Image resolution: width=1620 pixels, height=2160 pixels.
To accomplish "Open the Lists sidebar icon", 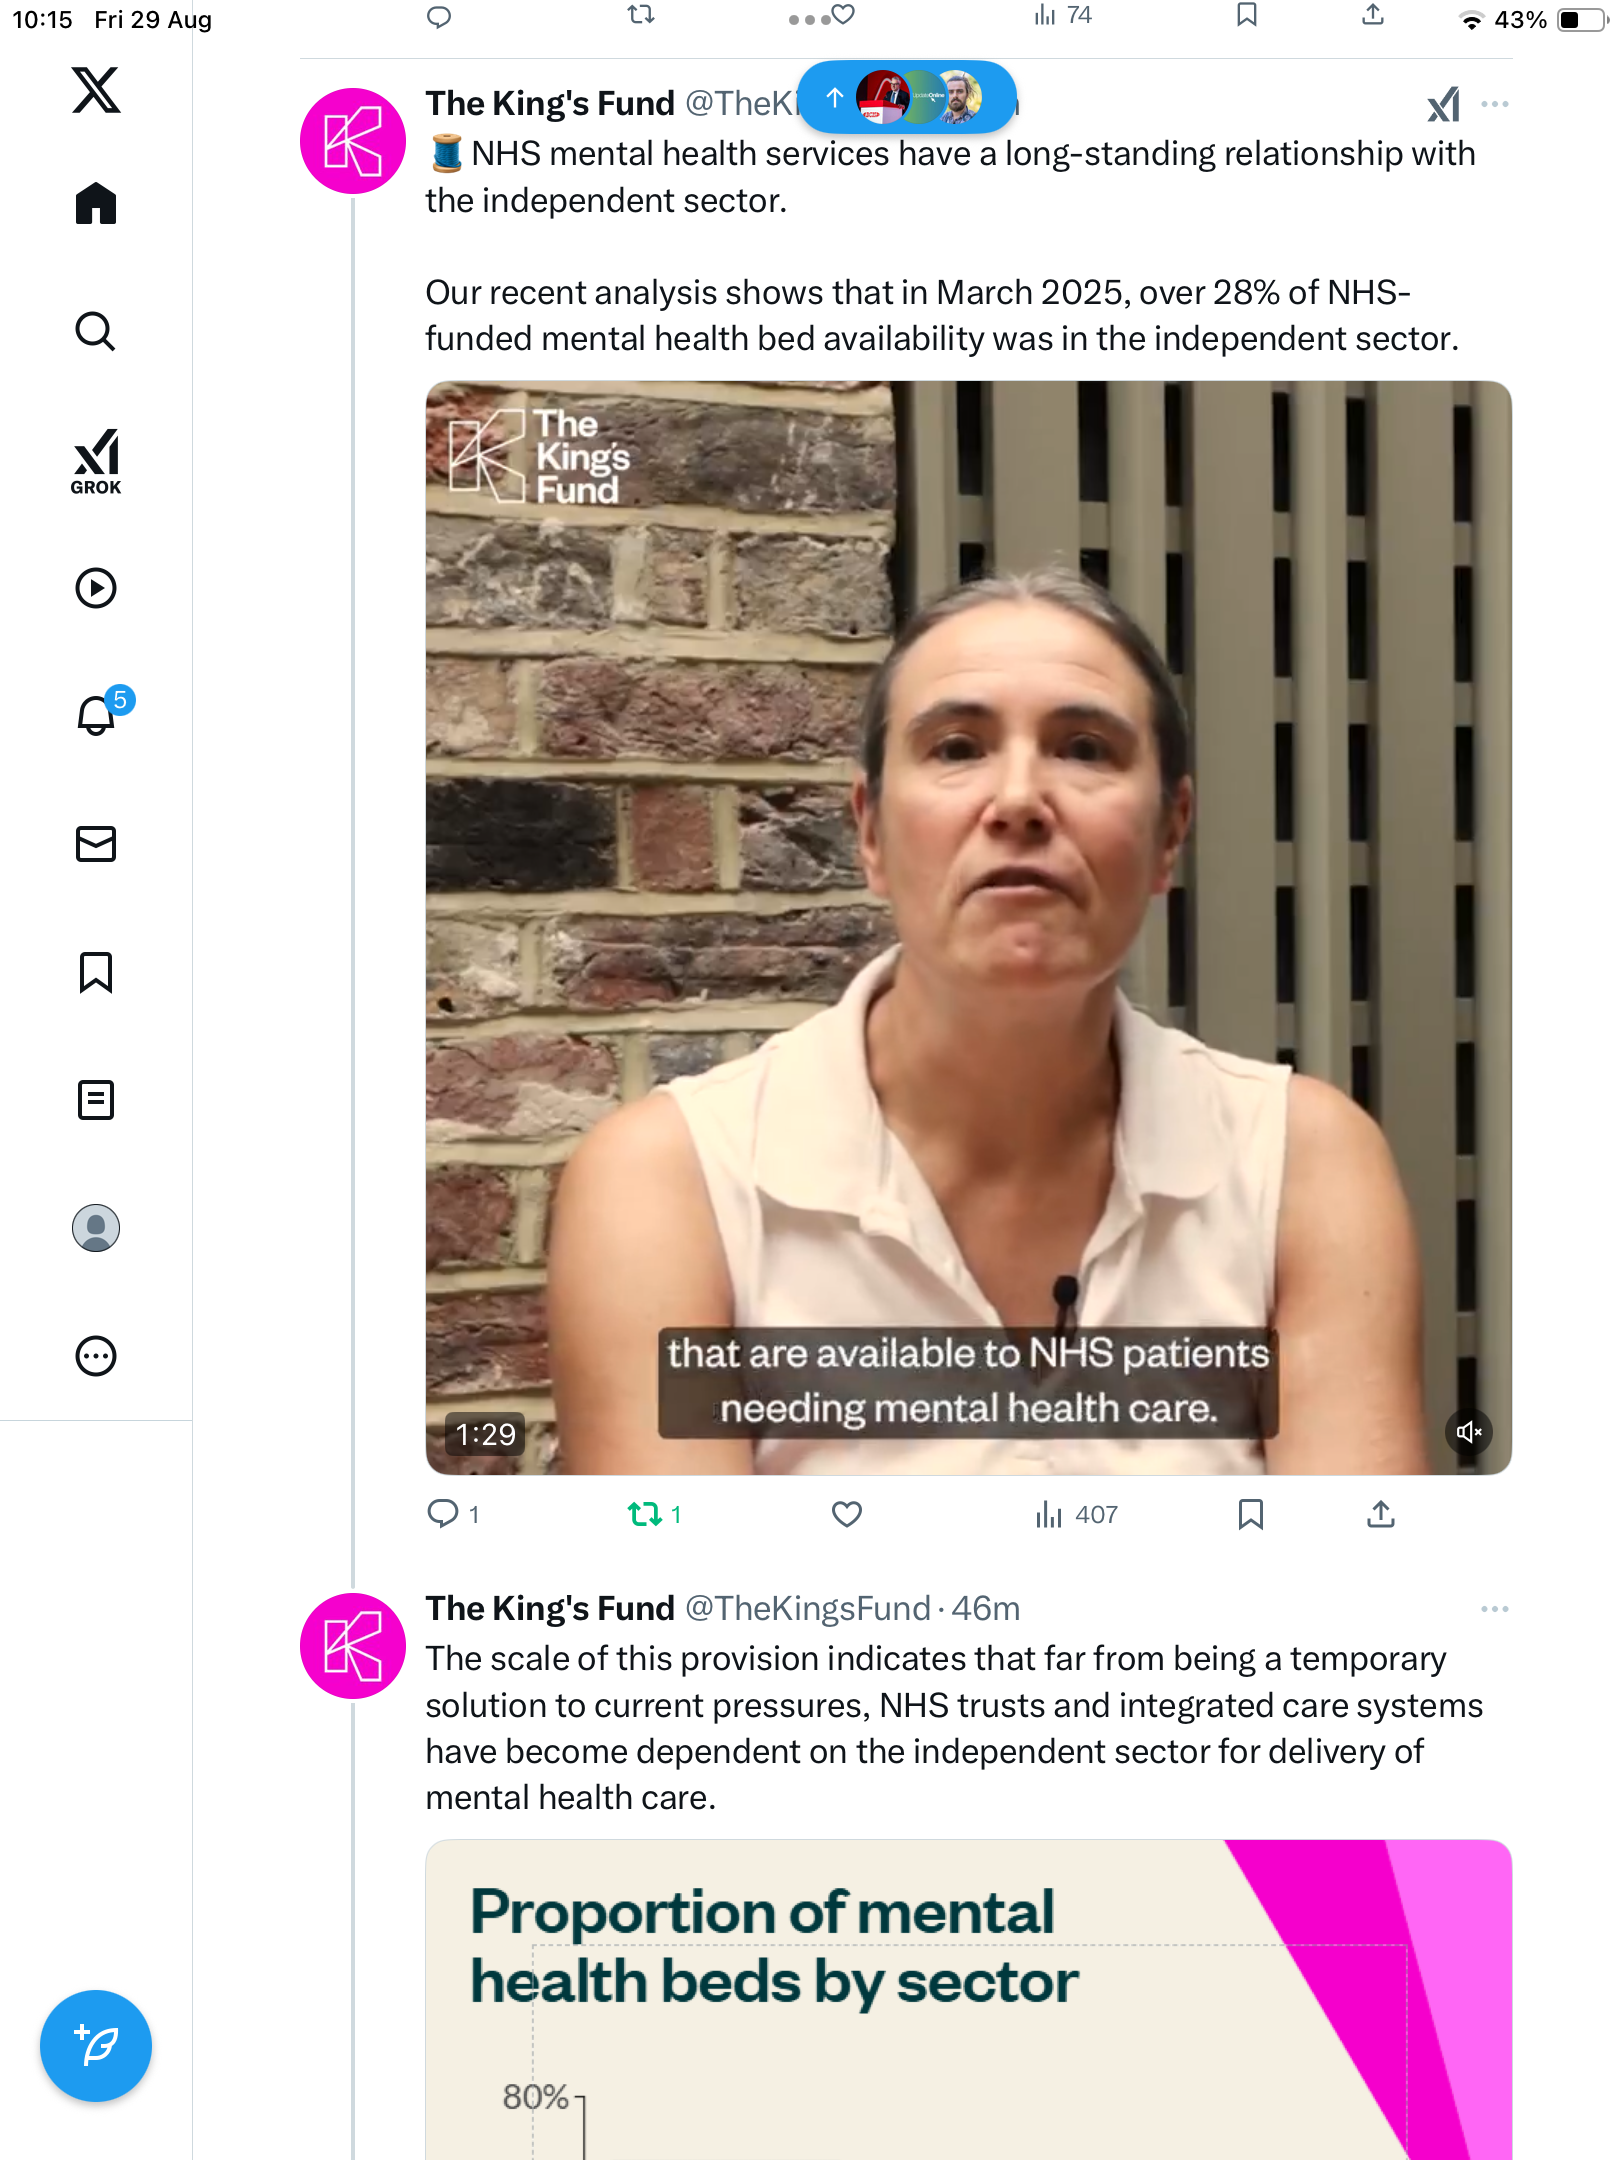I will [x=96, y=1100].
